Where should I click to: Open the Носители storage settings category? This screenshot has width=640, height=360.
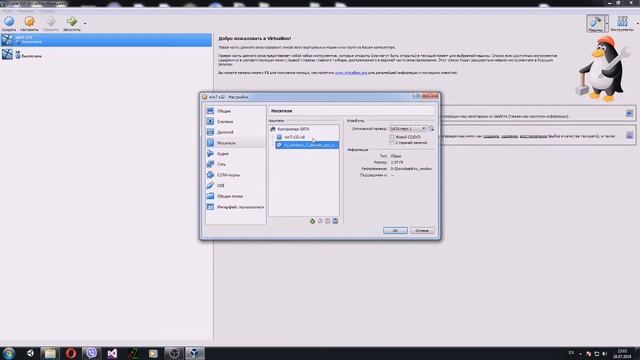[x=236, y=143]
